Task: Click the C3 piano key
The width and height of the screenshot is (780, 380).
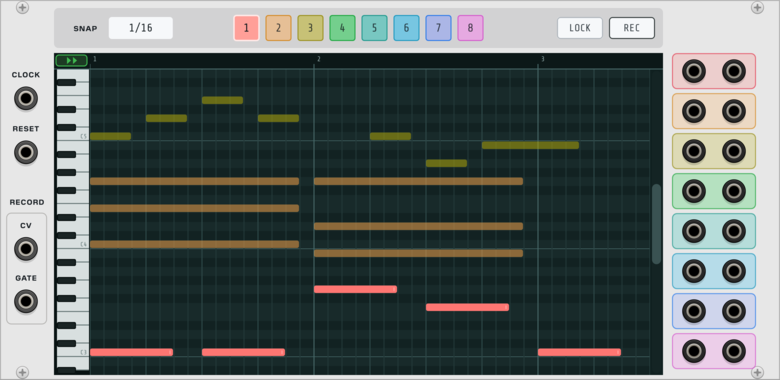Action: pos(73,352)
